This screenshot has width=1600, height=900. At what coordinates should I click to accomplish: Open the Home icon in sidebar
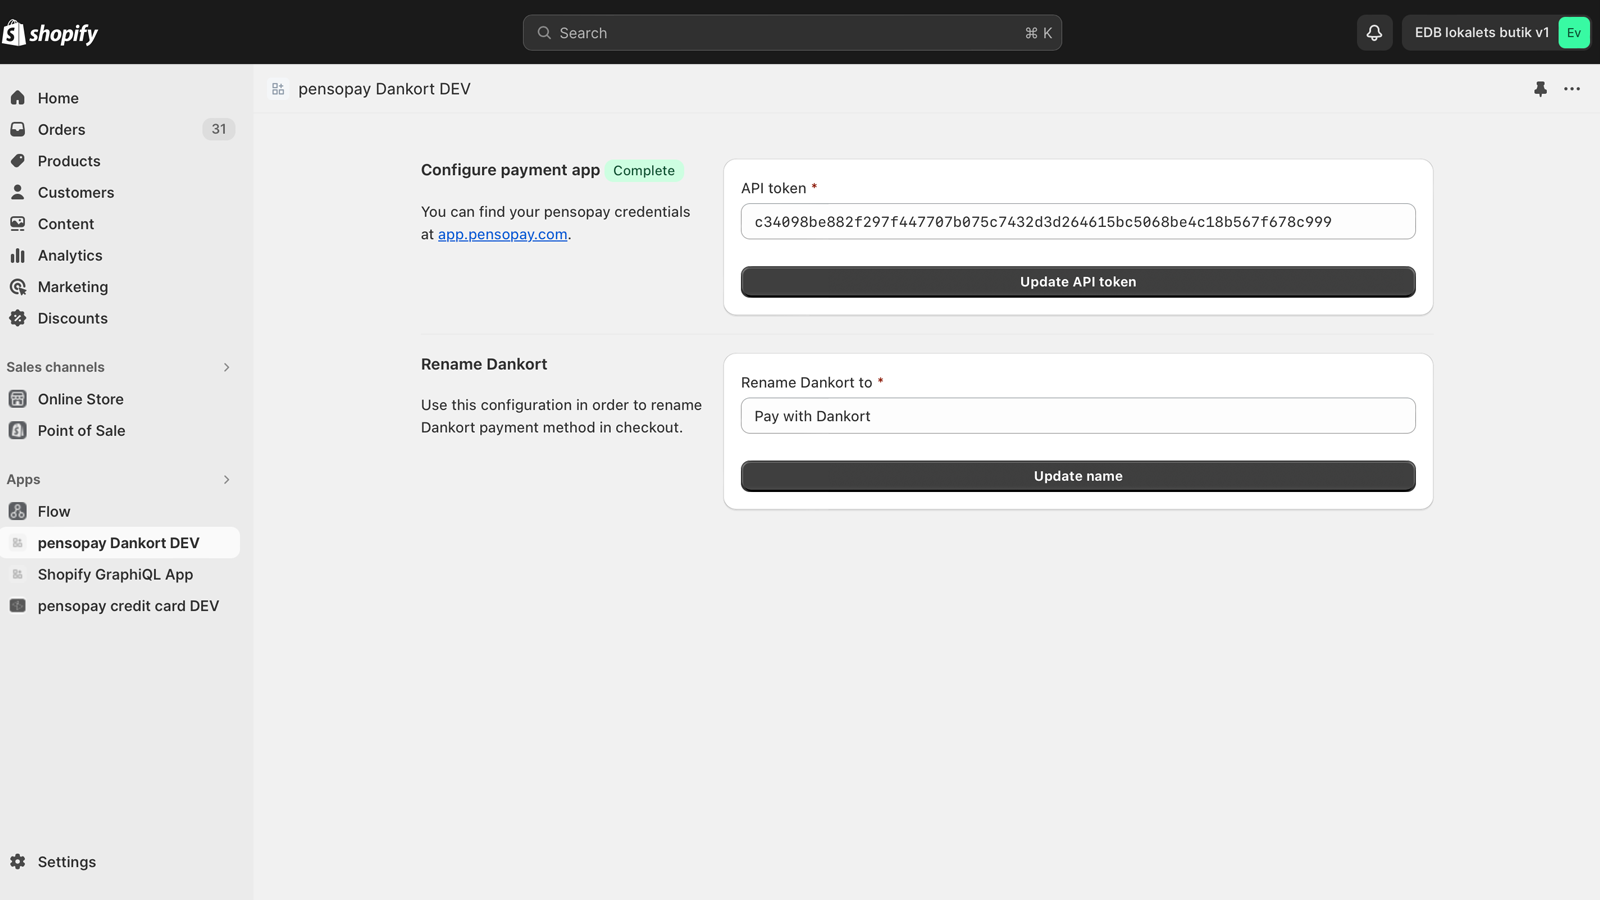point(18,98)
